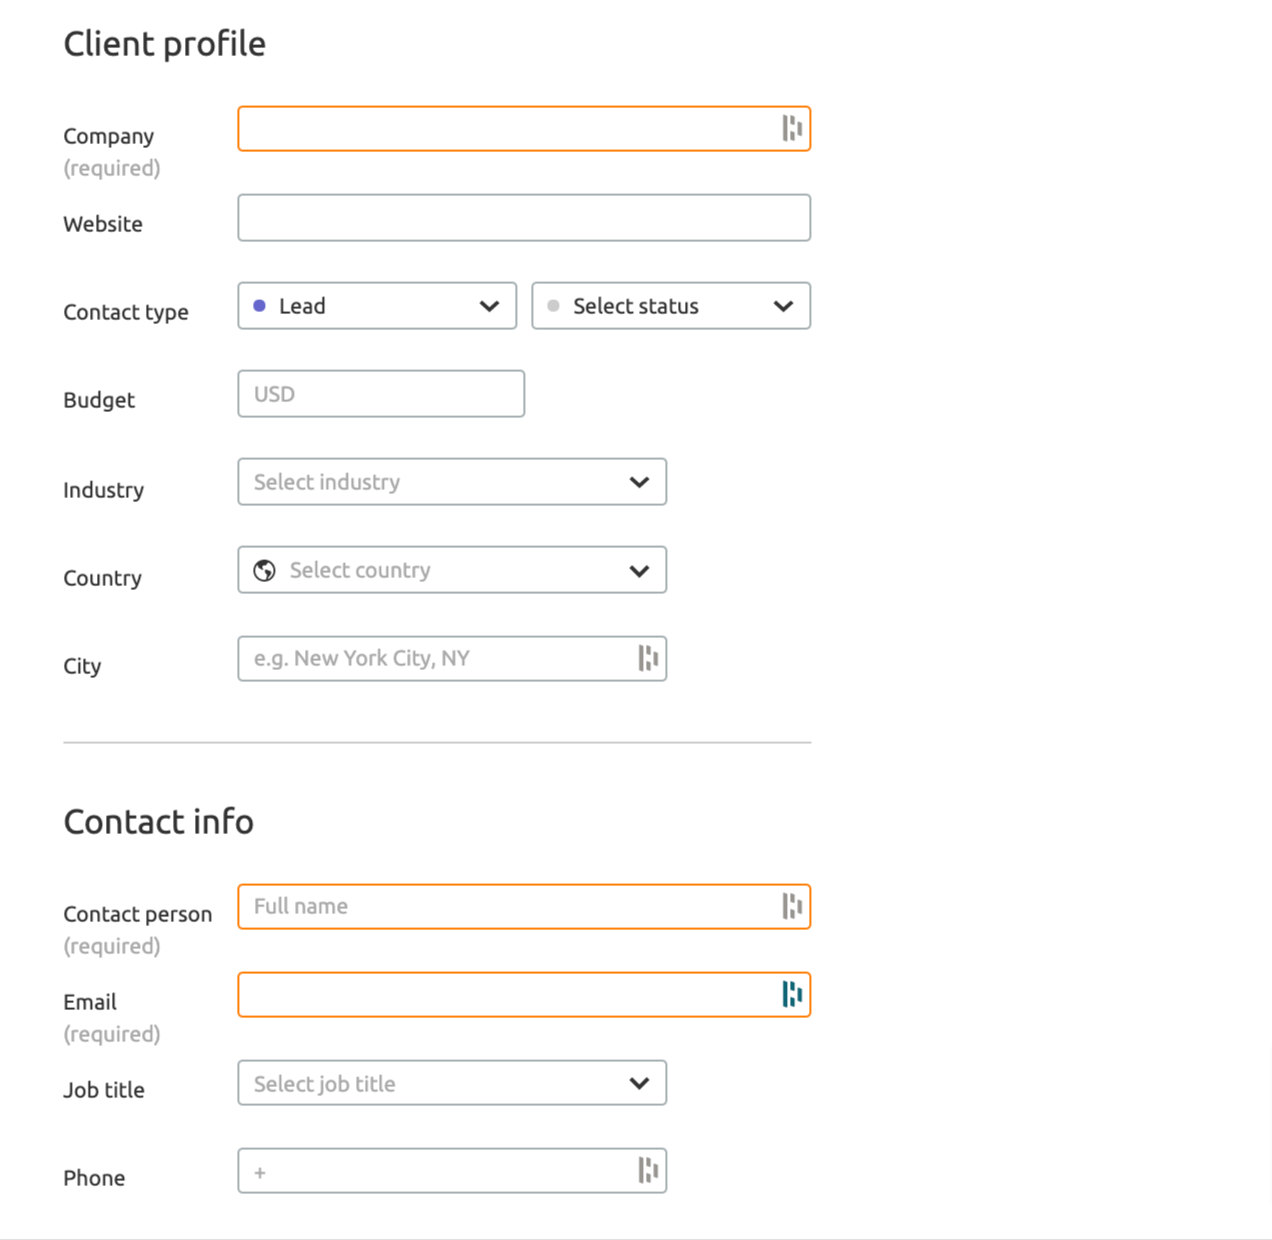Focus the Company input field
Image resolution: width=1272 pixels, height=1240 pixels.
coord(524,129)
